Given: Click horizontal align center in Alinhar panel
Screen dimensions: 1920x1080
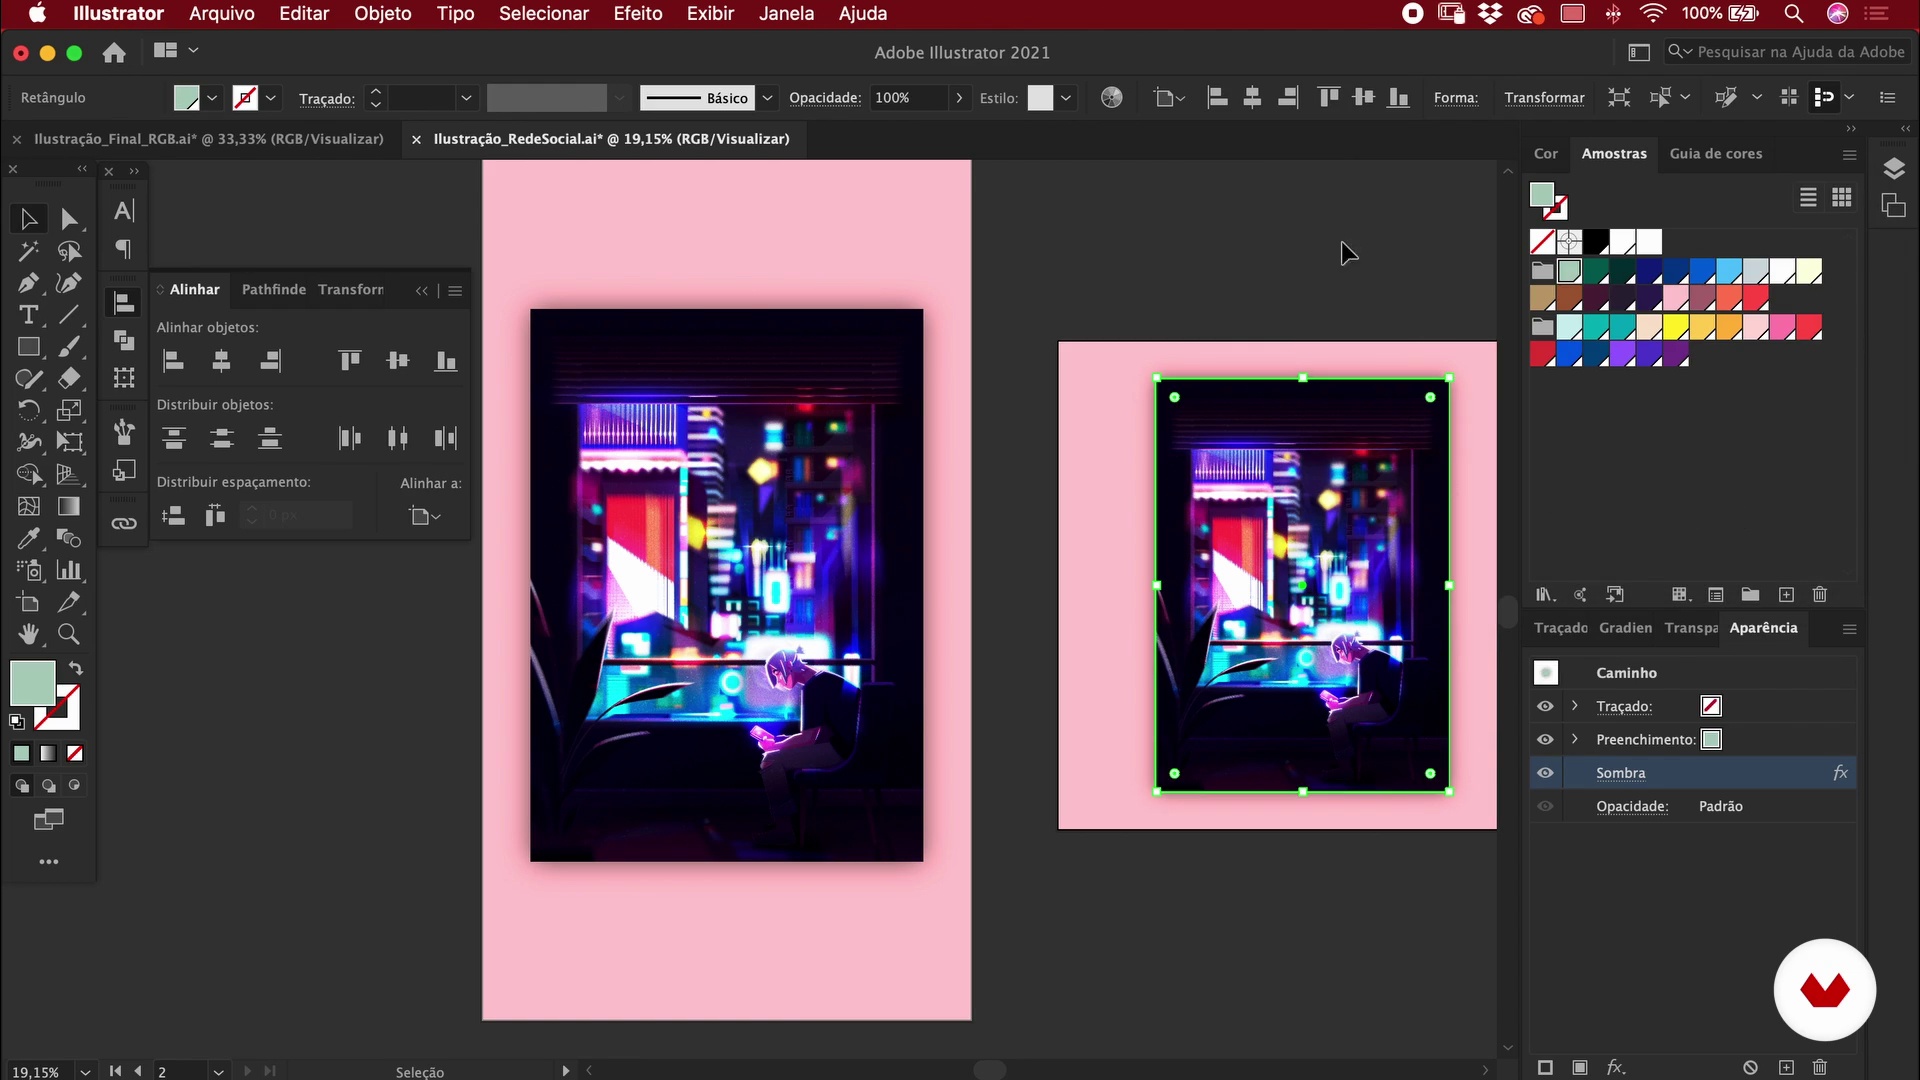Looking at the screenshot, I should (222, 361).
